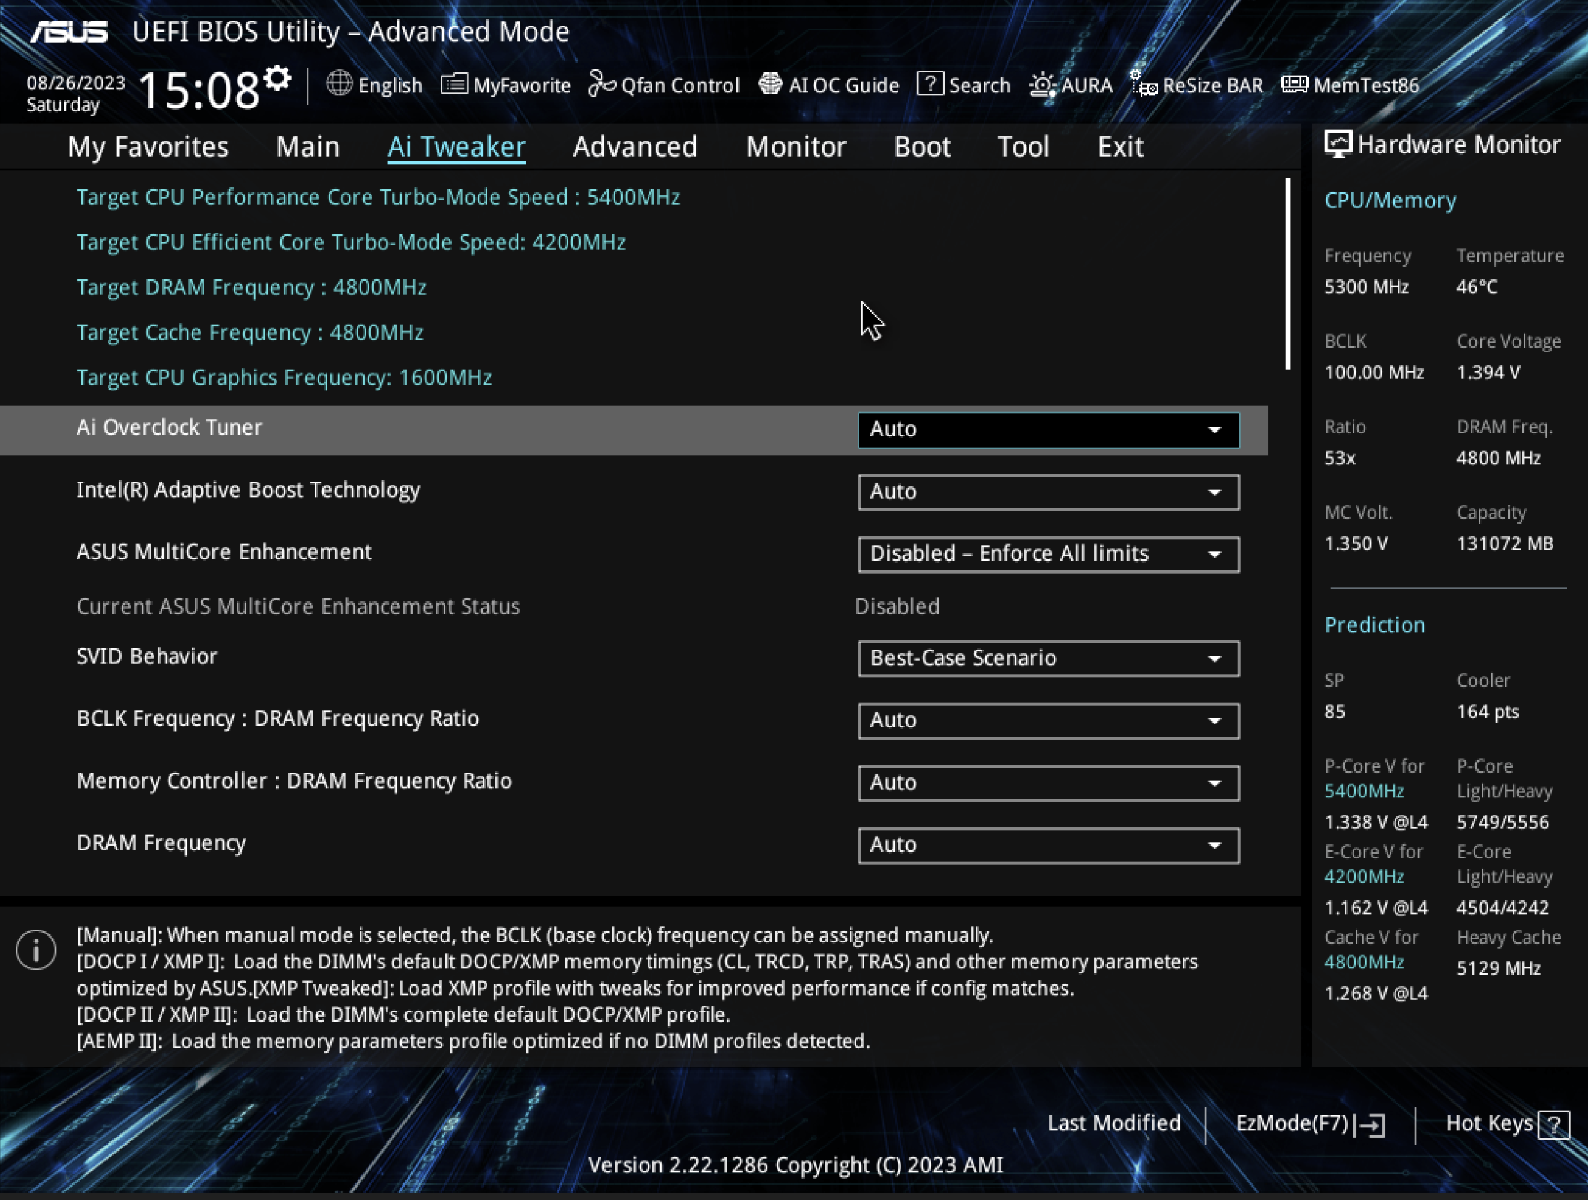Open DRAM Frequency dropdown

(x=1048, y=845)
